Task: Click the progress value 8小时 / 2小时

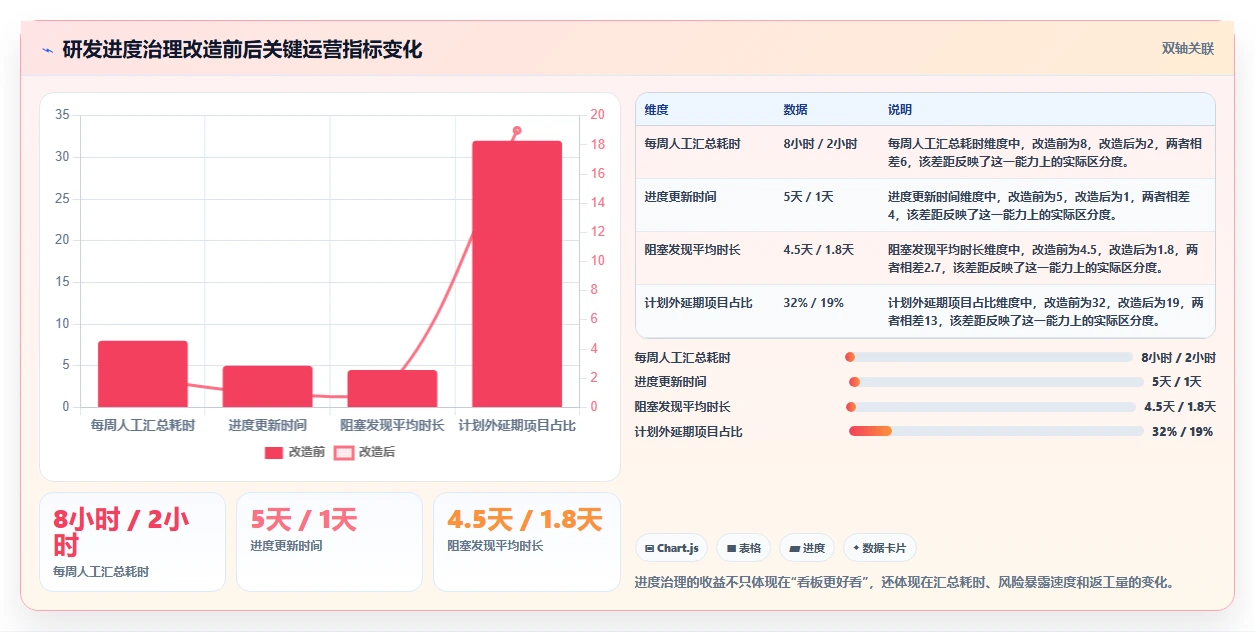Action: click(x=1178, y=357)
